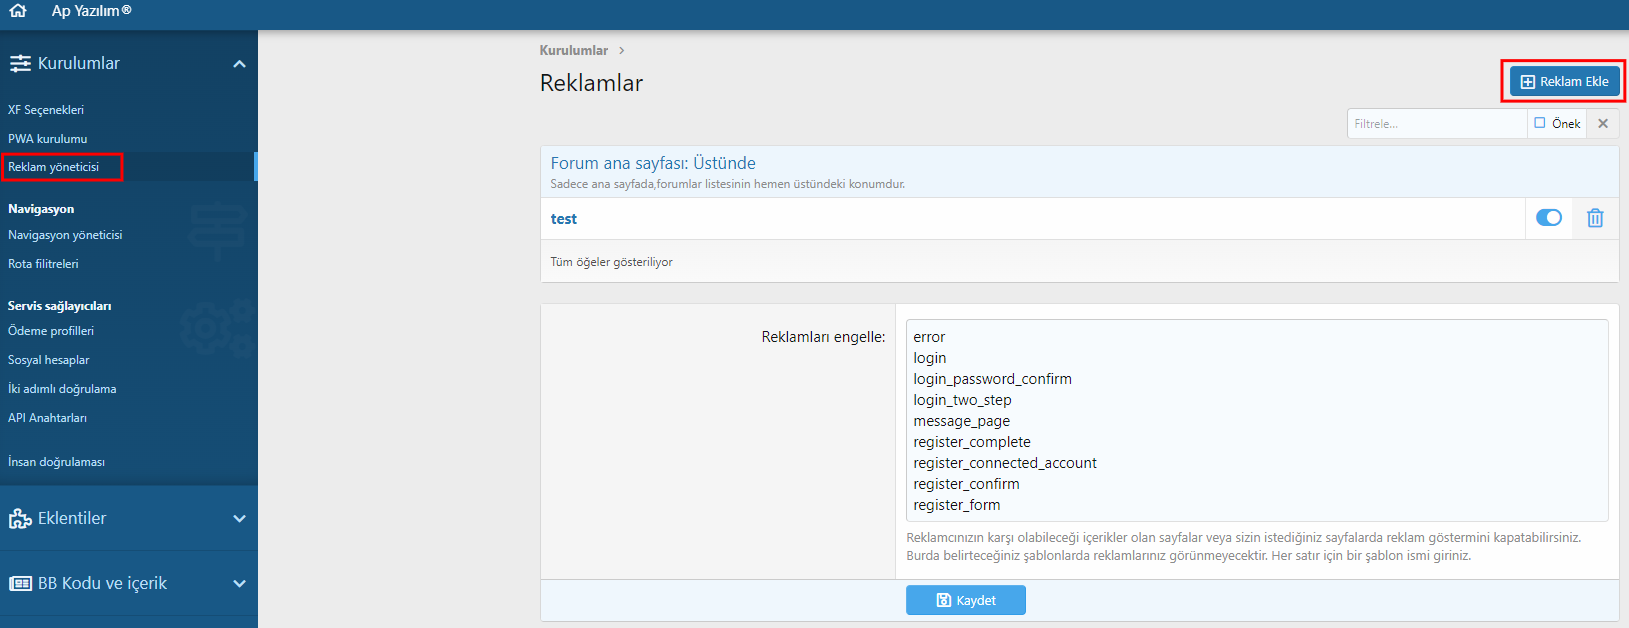Expand BB Kodu ve içerik chevron
Screen dimensions: 1629x628
pos(239,583)
